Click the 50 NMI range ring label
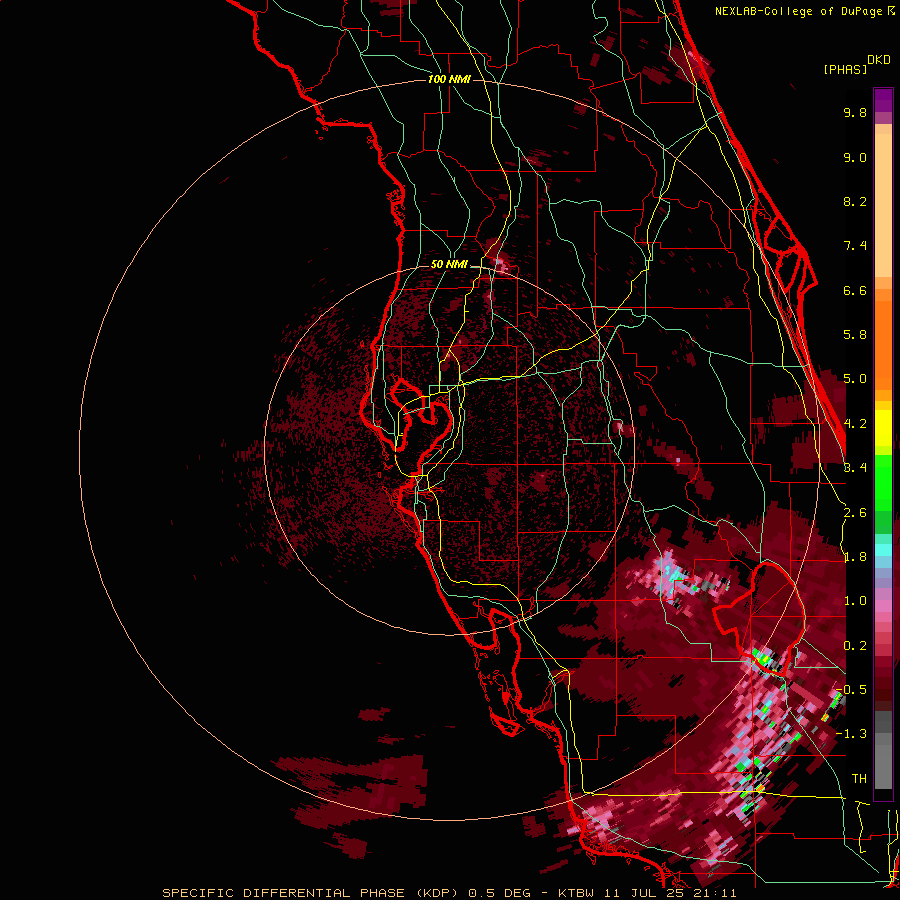Image resolution: width=900 pixels, height=900 pixels. tap(449, 265)
